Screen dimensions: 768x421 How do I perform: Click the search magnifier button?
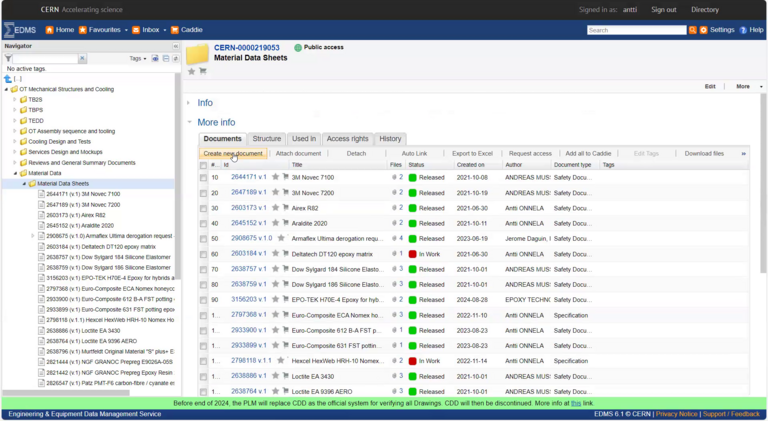click(692, 30)
